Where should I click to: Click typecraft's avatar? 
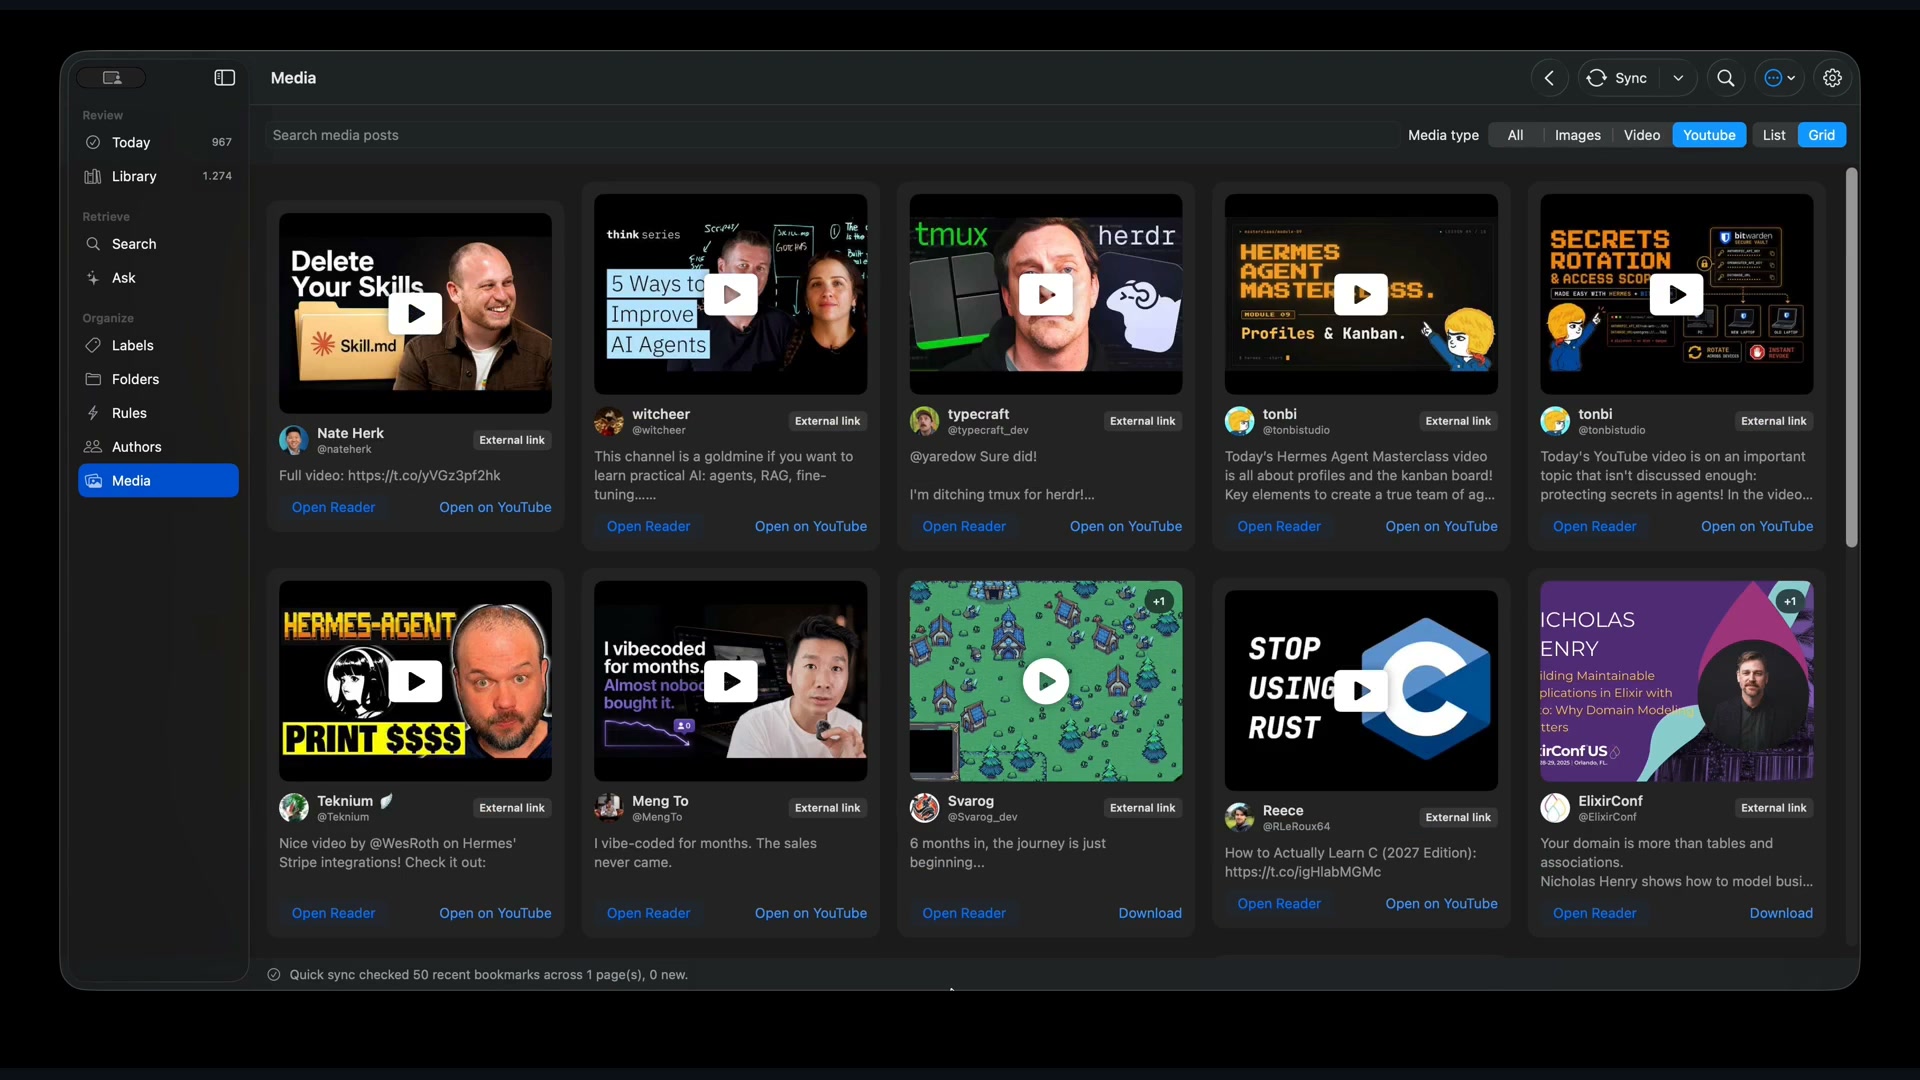point(924,422)
